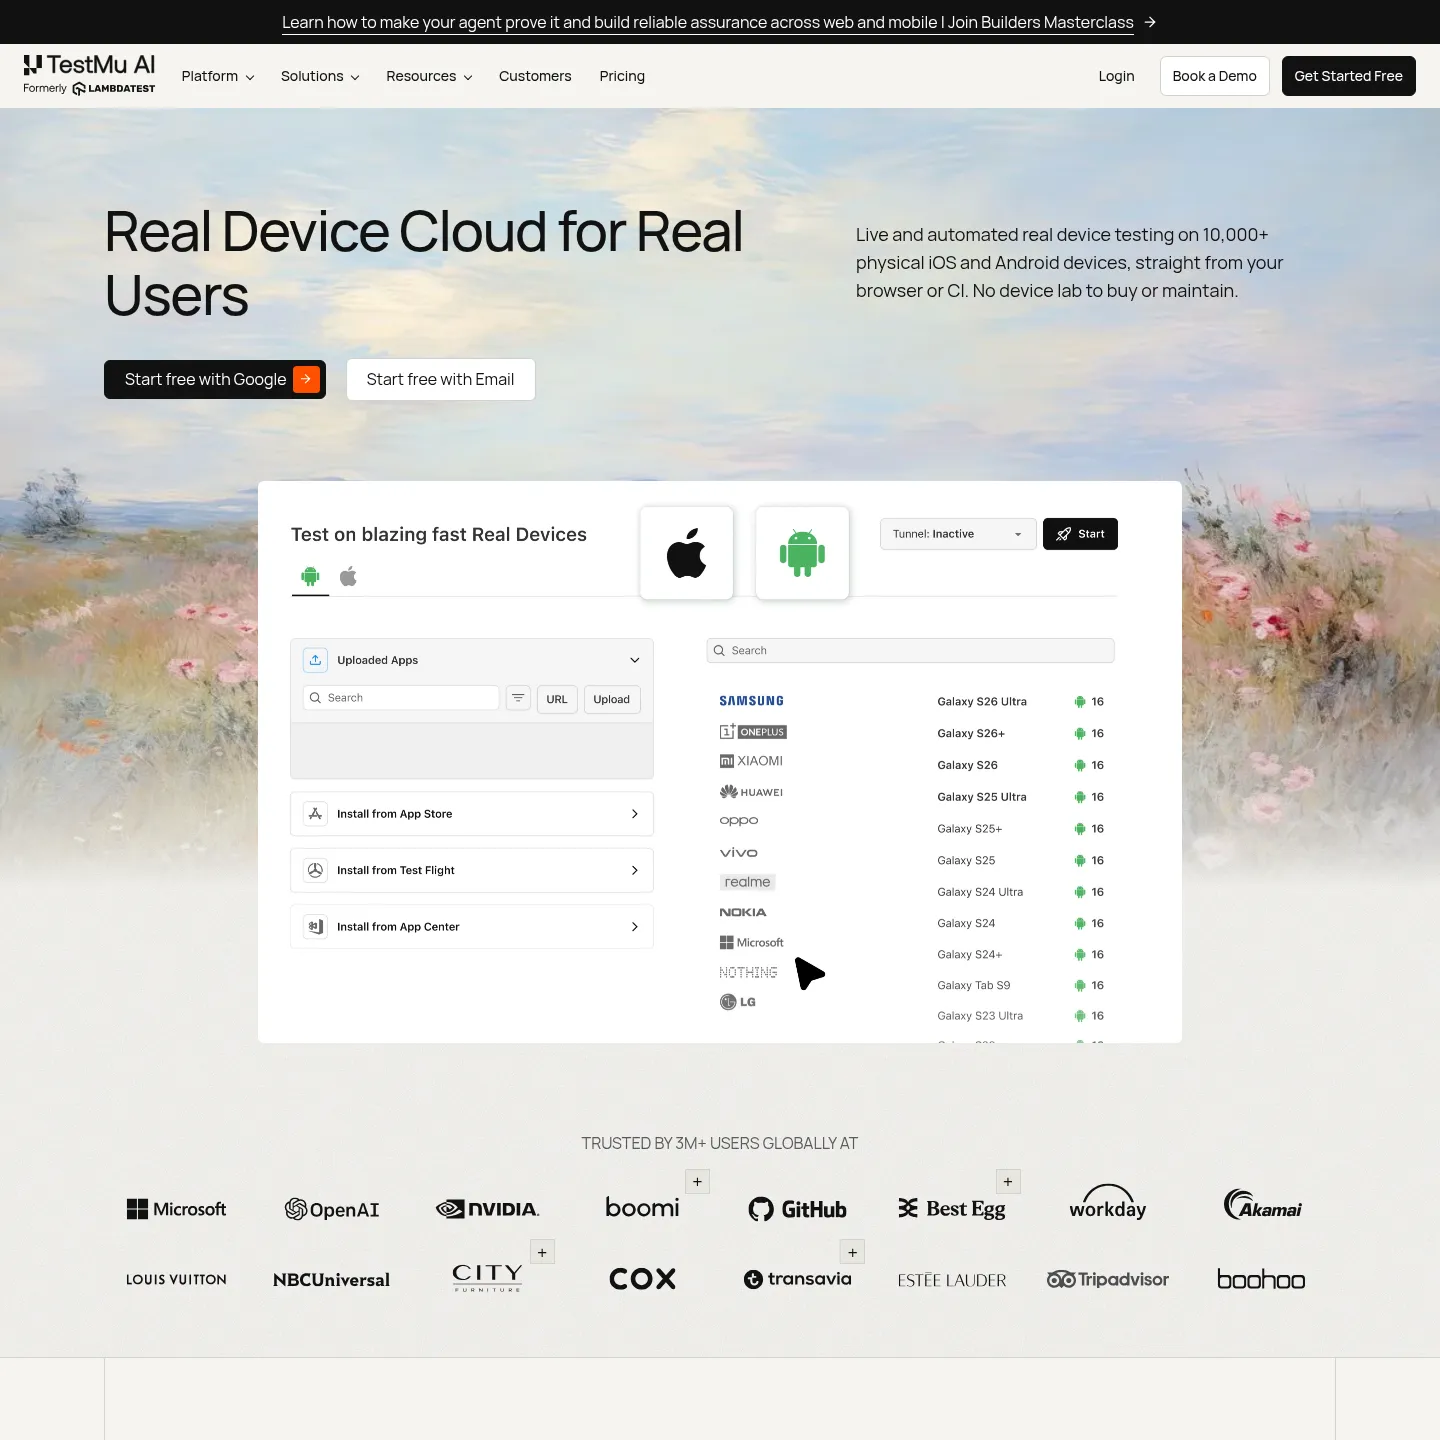This screenshot has width=1440, height=1440.
Task: Choose the LG brand logo
Action: 738,1002
